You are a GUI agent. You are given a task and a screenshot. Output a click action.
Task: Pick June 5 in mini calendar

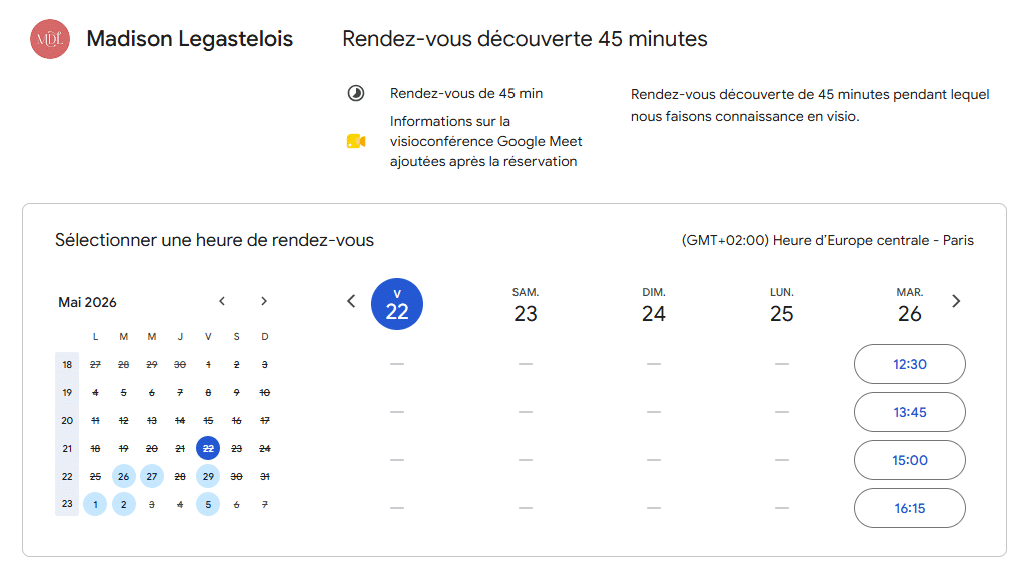click(x=208, y=504)
